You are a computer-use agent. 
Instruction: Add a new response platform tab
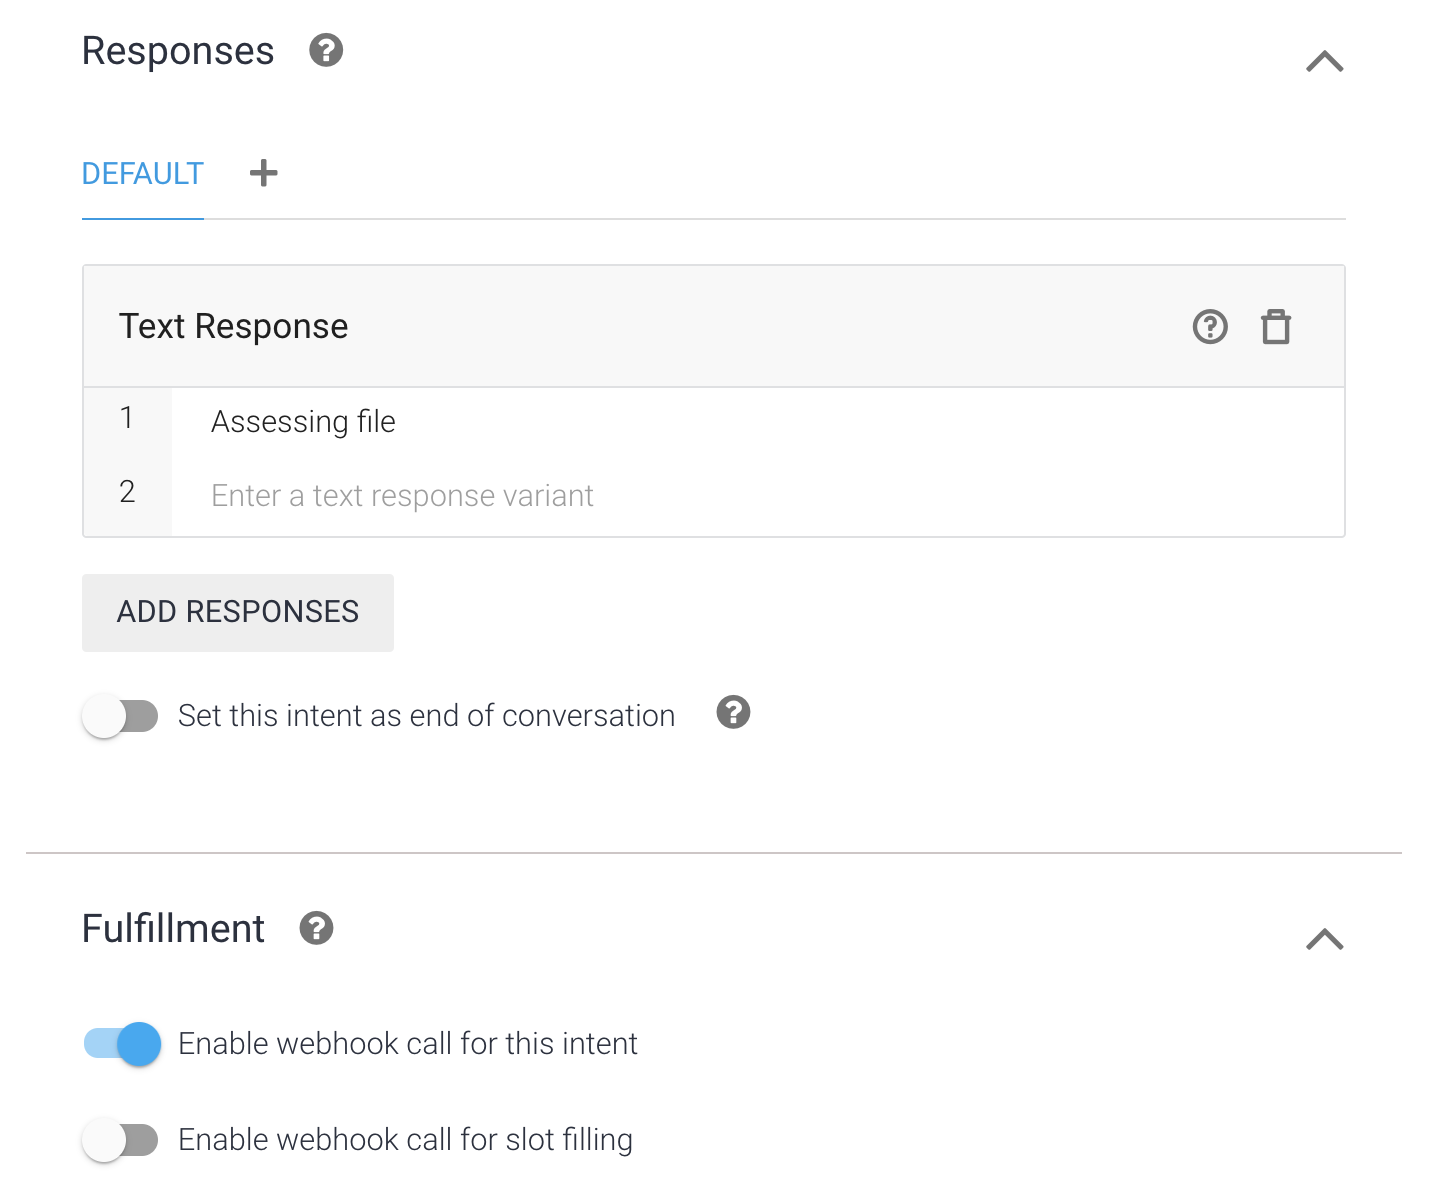coord(263,173)
